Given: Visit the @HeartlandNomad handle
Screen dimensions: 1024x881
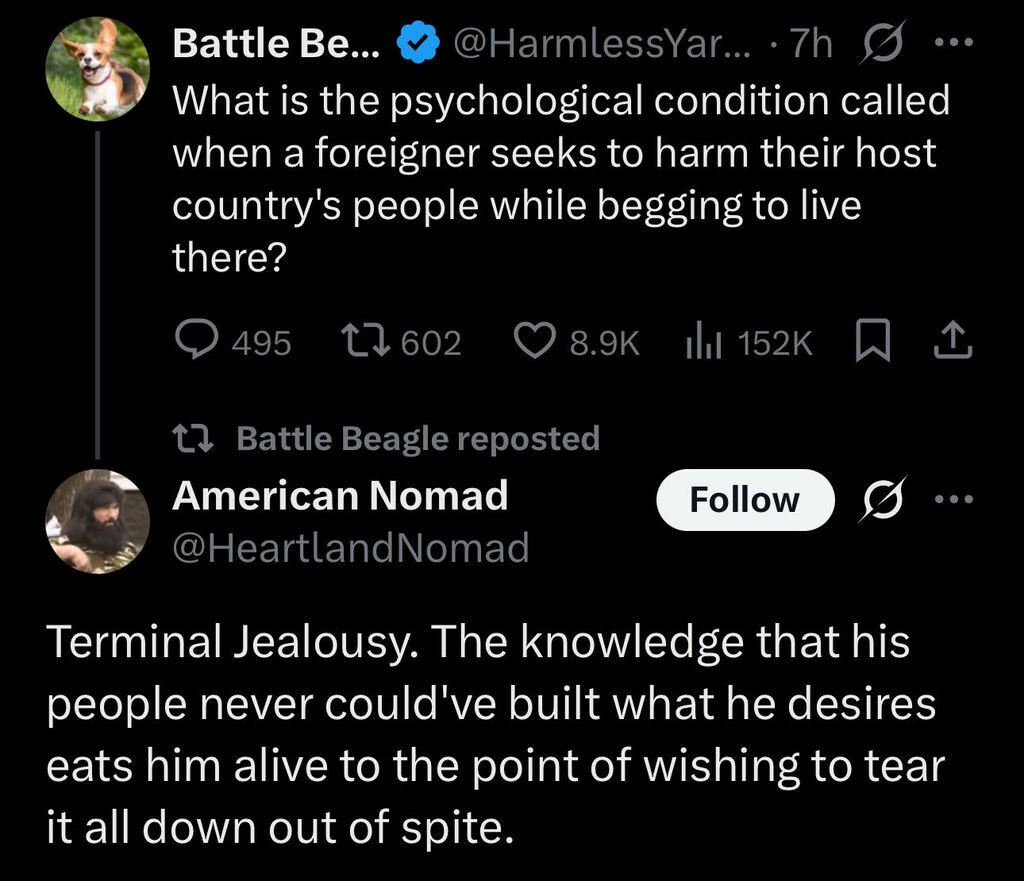Looking at the screenshot, I should click(x=350, y=547).
